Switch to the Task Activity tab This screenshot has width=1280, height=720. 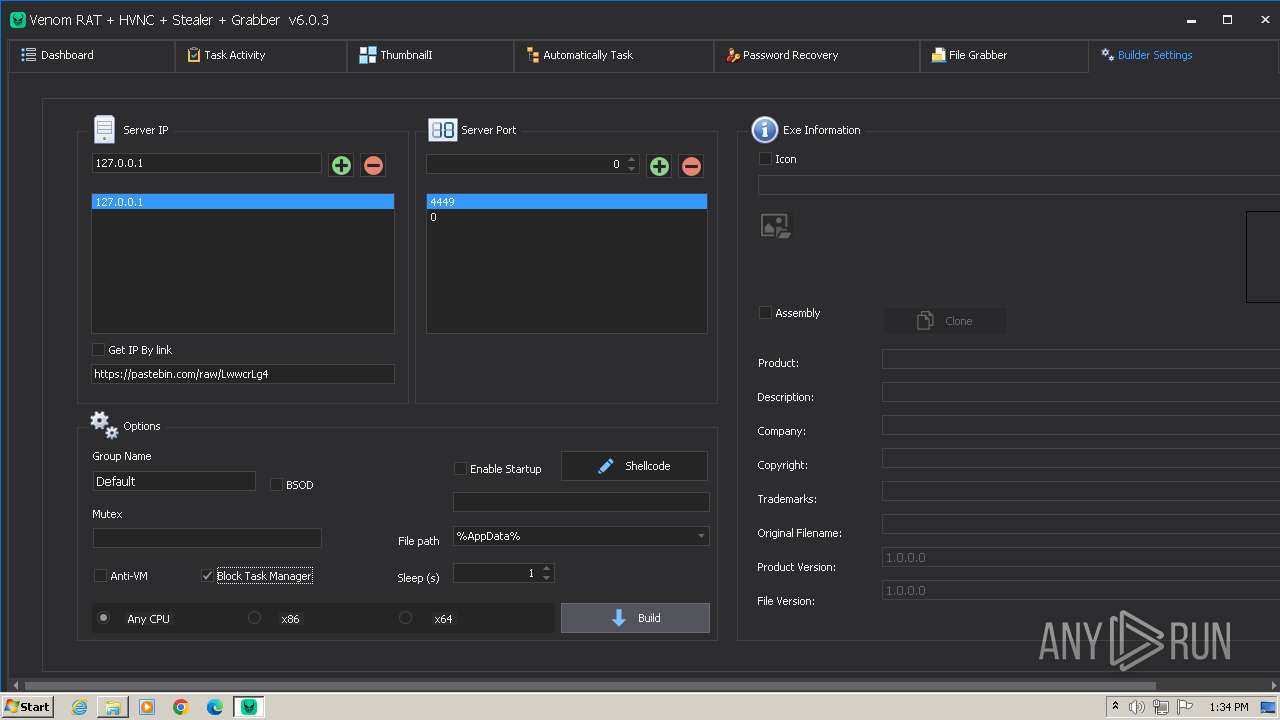click(x=260, y=56)
